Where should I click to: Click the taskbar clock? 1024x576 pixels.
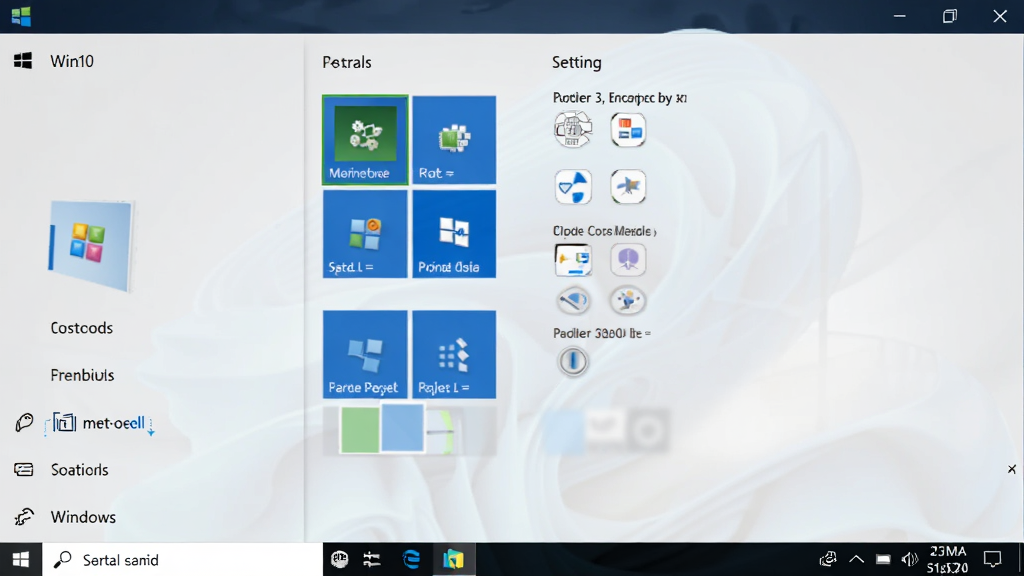tap(948, 560)
